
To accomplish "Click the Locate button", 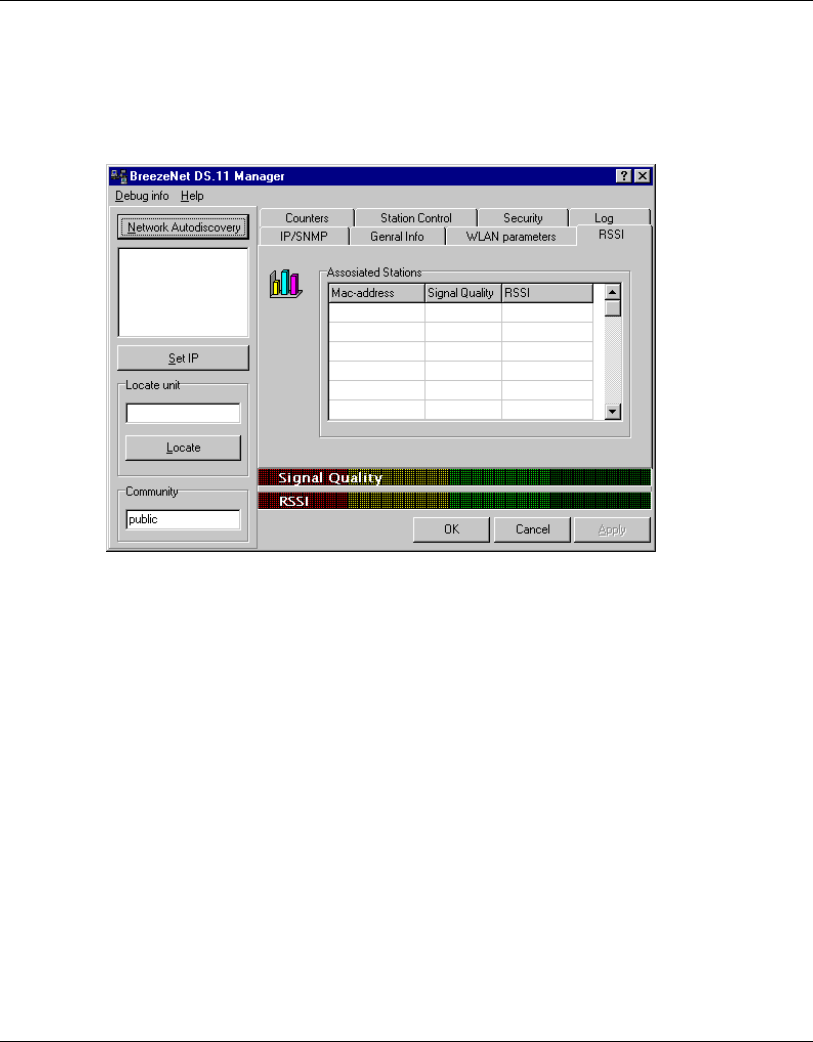I will click(183, 448).
